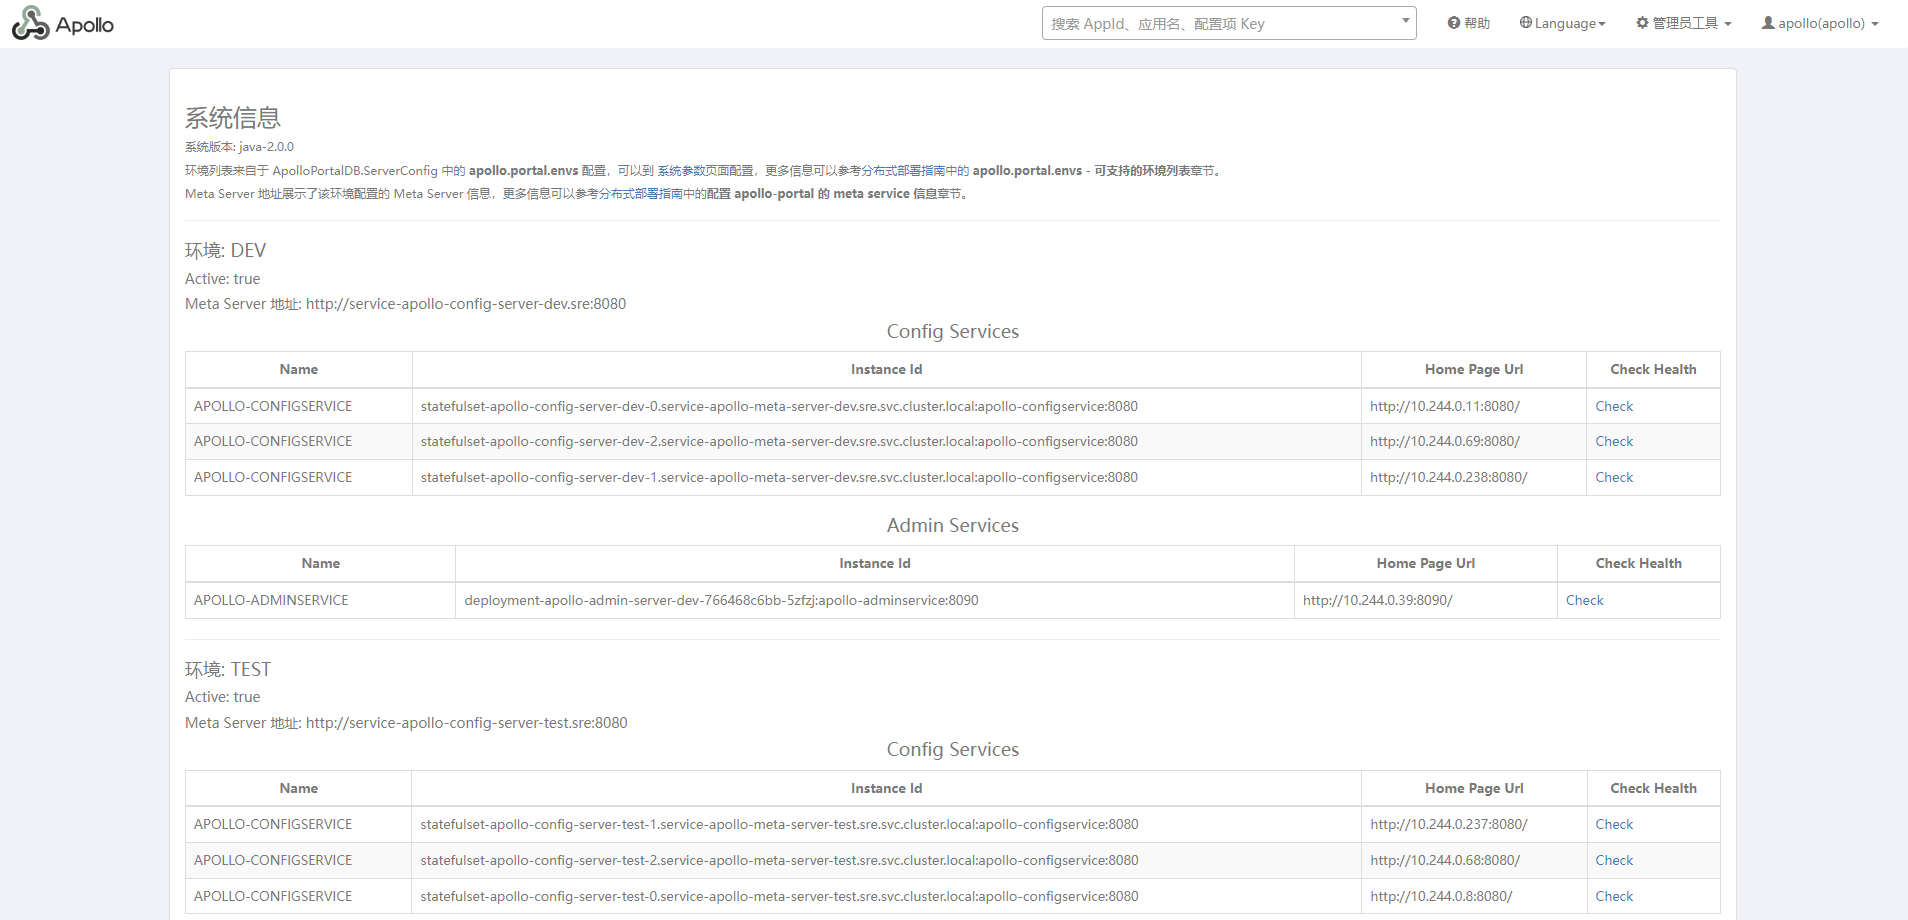1908x920 pixels.
Task: Check health of 10.244.0.11 config service
Action: [1614, 406]
